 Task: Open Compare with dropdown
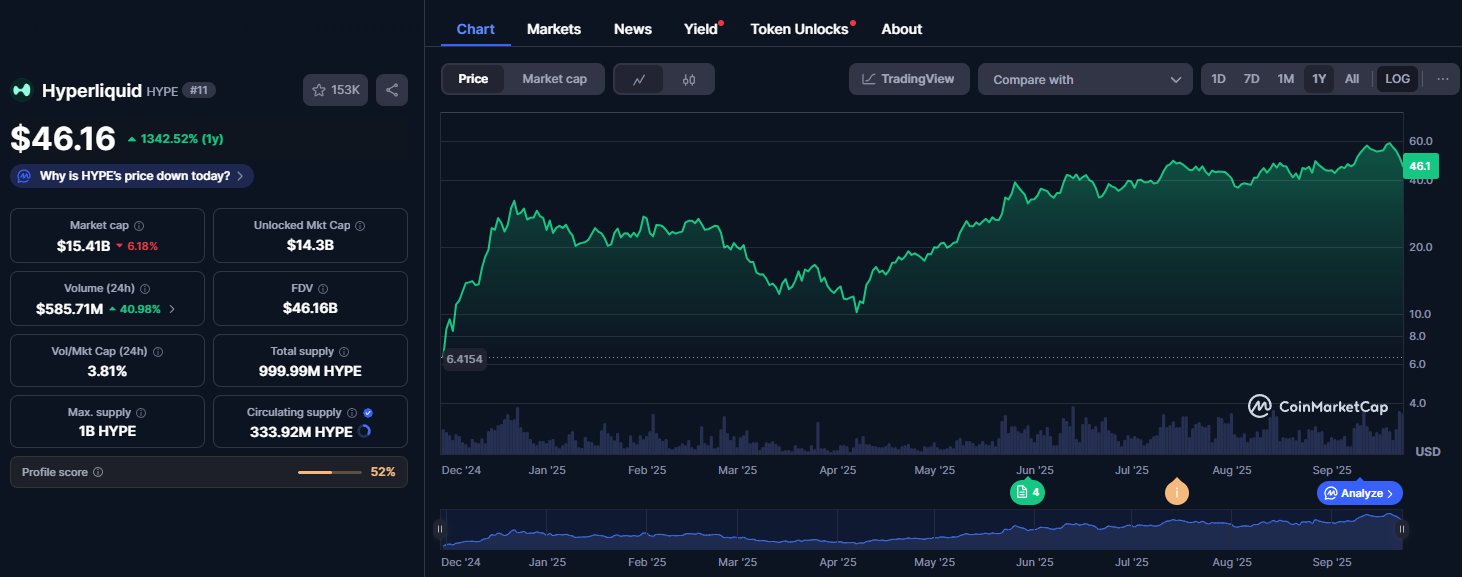pos(1085,80)
